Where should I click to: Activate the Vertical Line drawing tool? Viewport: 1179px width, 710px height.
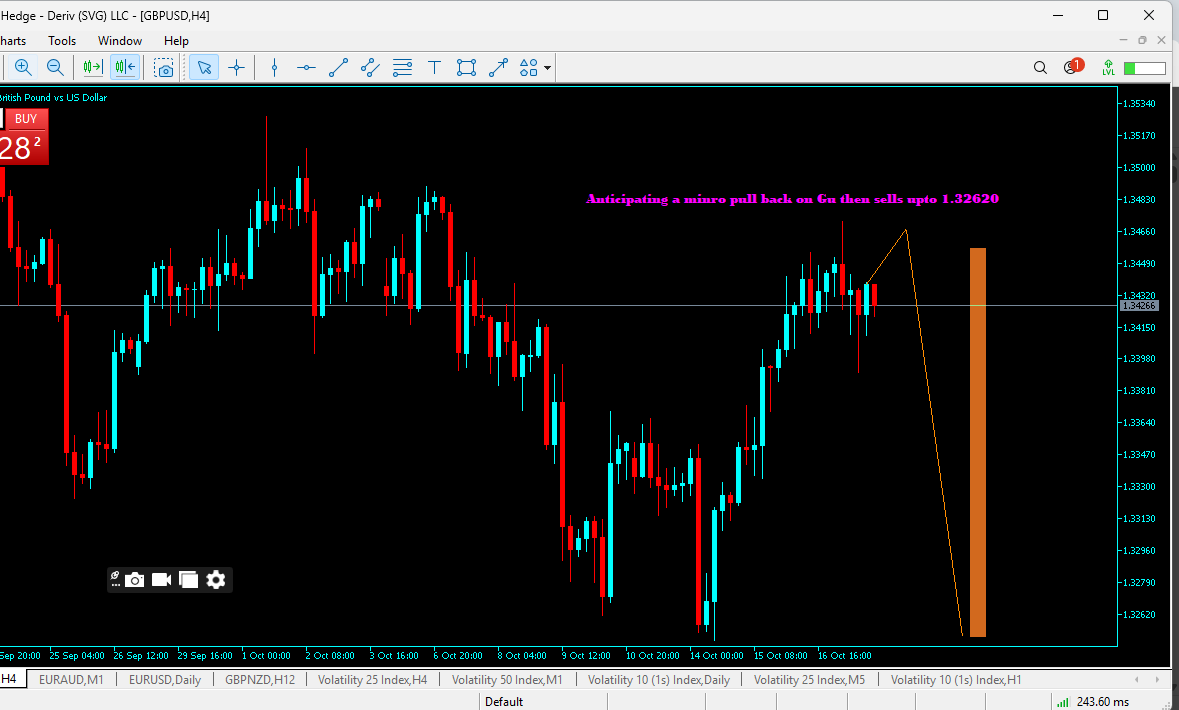pos(274,67)
